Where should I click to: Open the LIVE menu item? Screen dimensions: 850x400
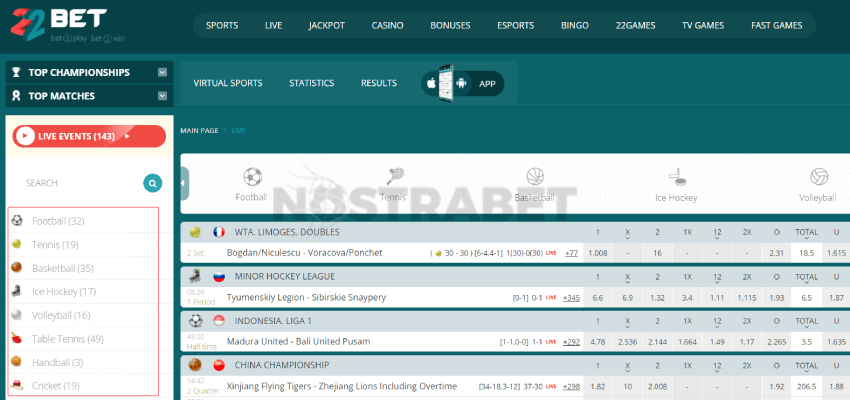click(x=273, y=25)
